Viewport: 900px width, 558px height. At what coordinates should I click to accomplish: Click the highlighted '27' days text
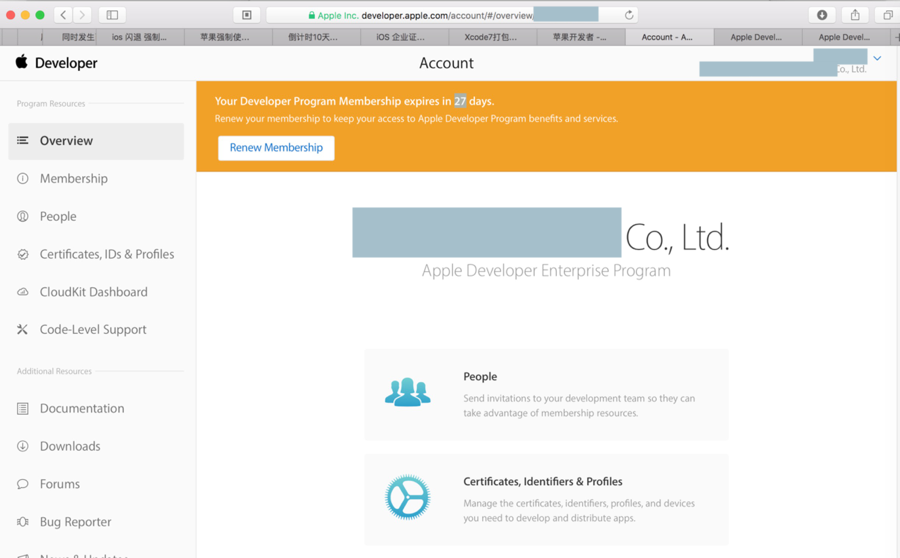tap(460, 101)
